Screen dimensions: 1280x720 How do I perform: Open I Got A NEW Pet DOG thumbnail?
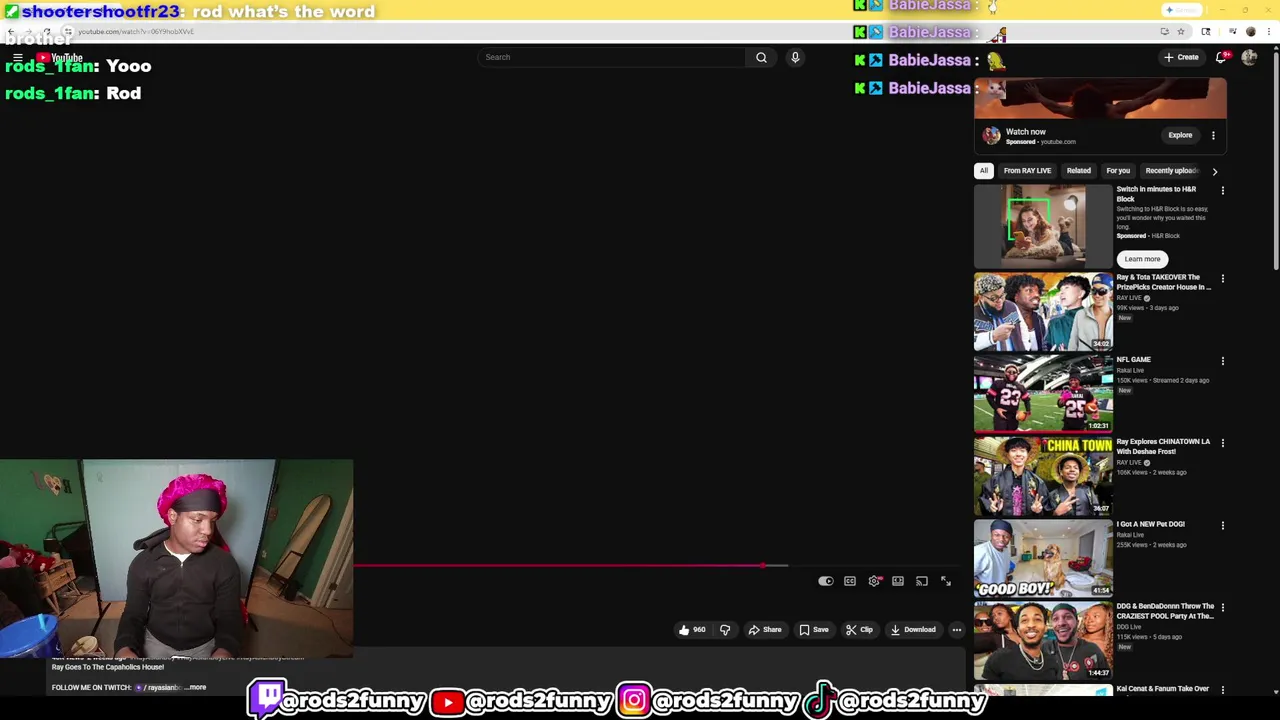1043,558
